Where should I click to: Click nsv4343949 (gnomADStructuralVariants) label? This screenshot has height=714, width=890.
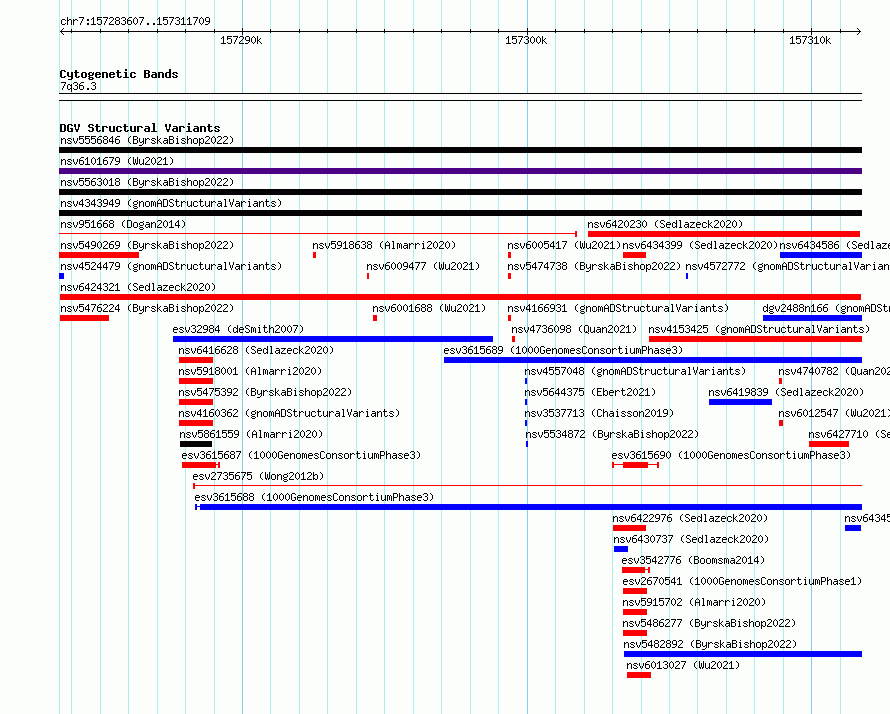[171, 203]
